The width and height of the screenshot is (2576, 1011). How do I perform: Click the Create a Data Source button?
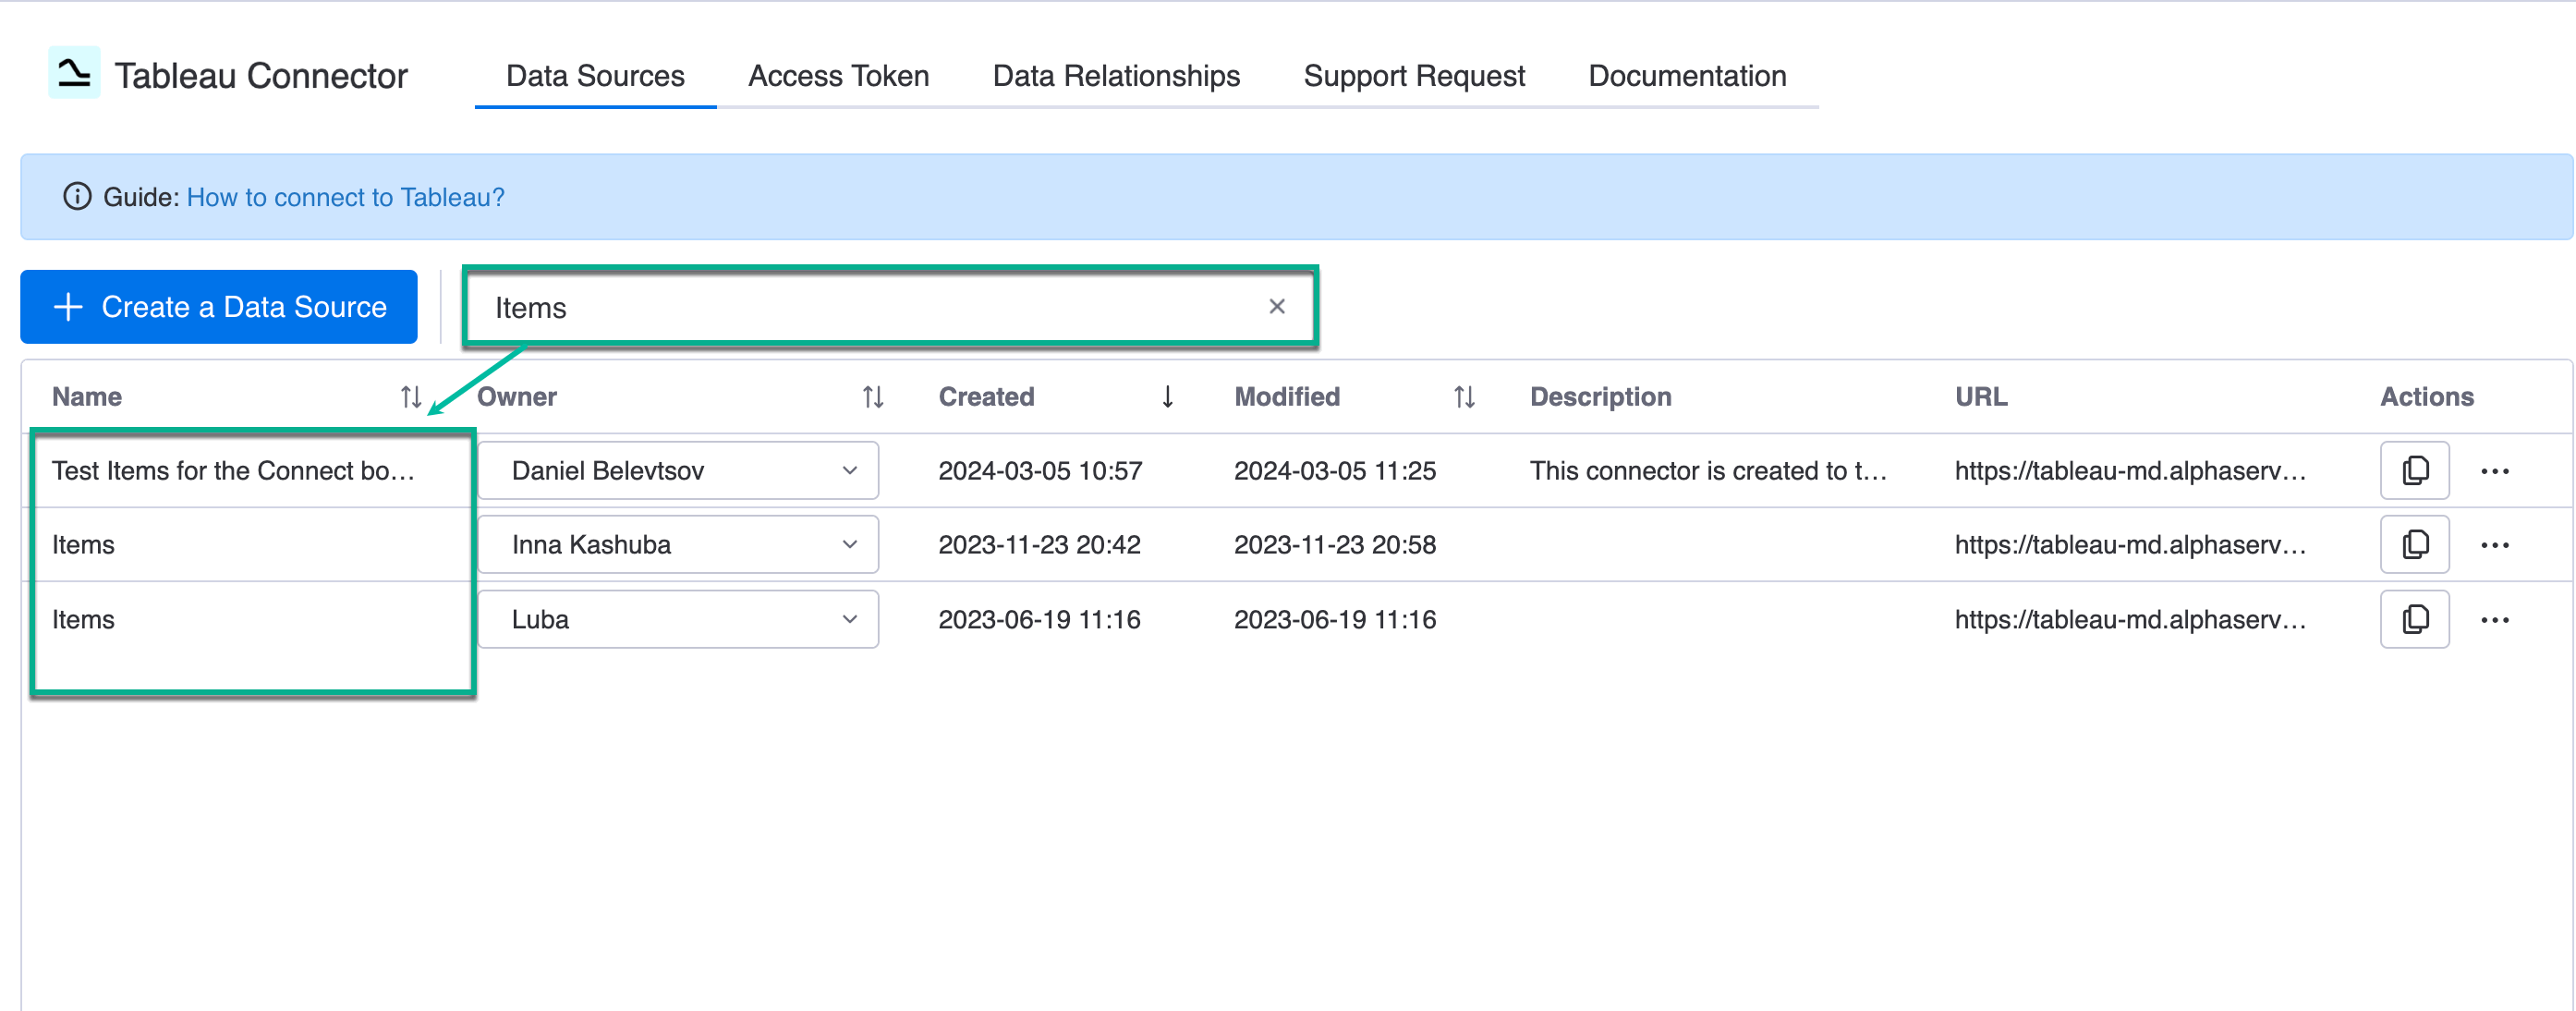click(219, 306)
